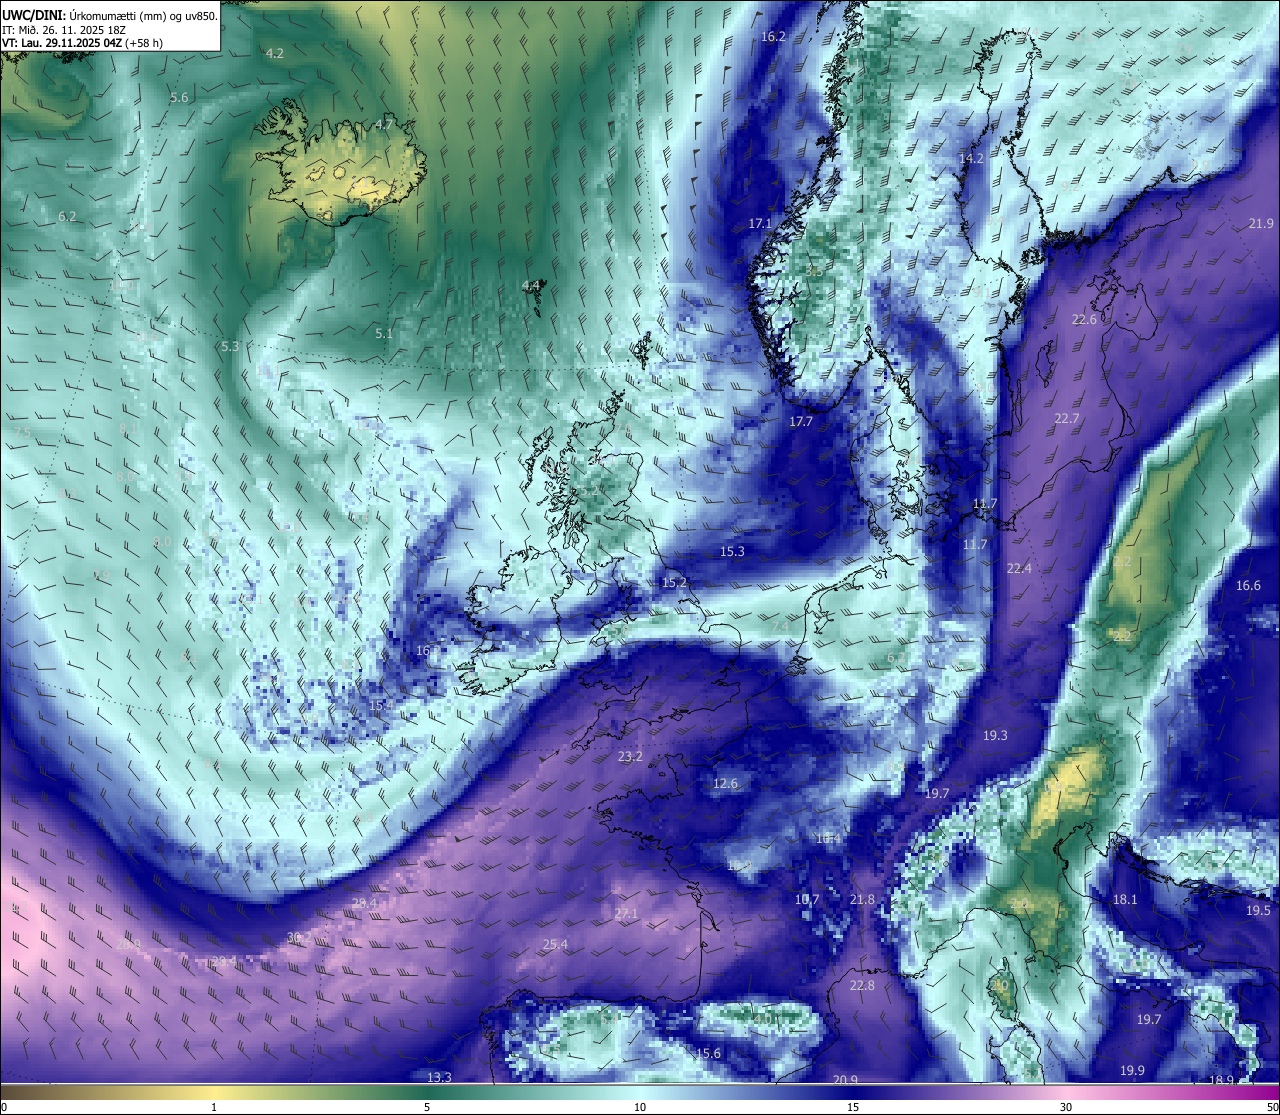The width and height of the screenshot is (1280, 1115).
Task: Click the 13.3 value at the bottom edge
Action: (439, 1078)
